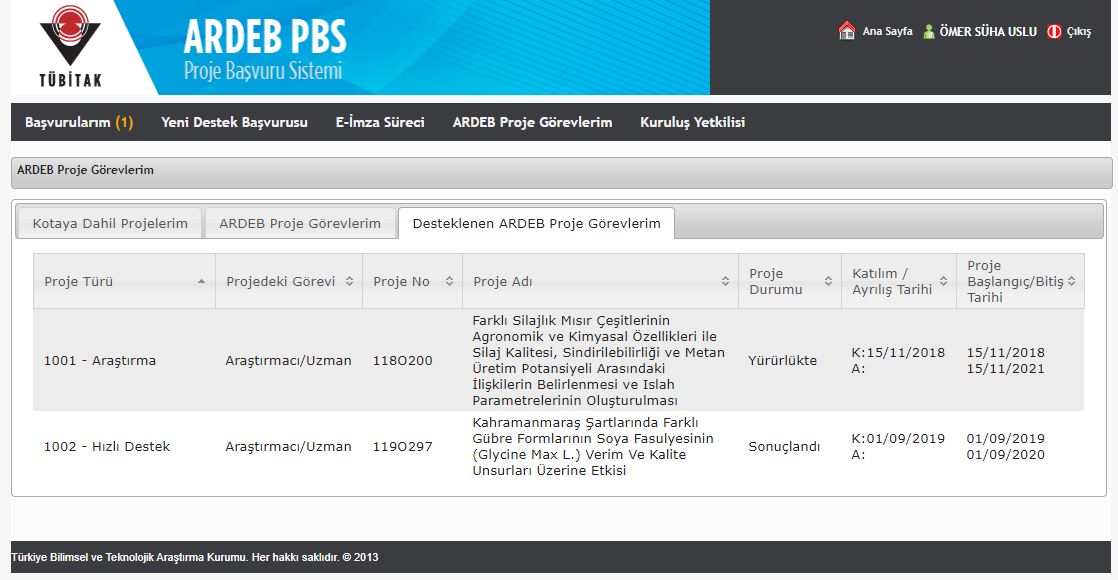Switch to Kotaya Dahil Projelerim tab
1118x580 pixels.
(110, 223)
